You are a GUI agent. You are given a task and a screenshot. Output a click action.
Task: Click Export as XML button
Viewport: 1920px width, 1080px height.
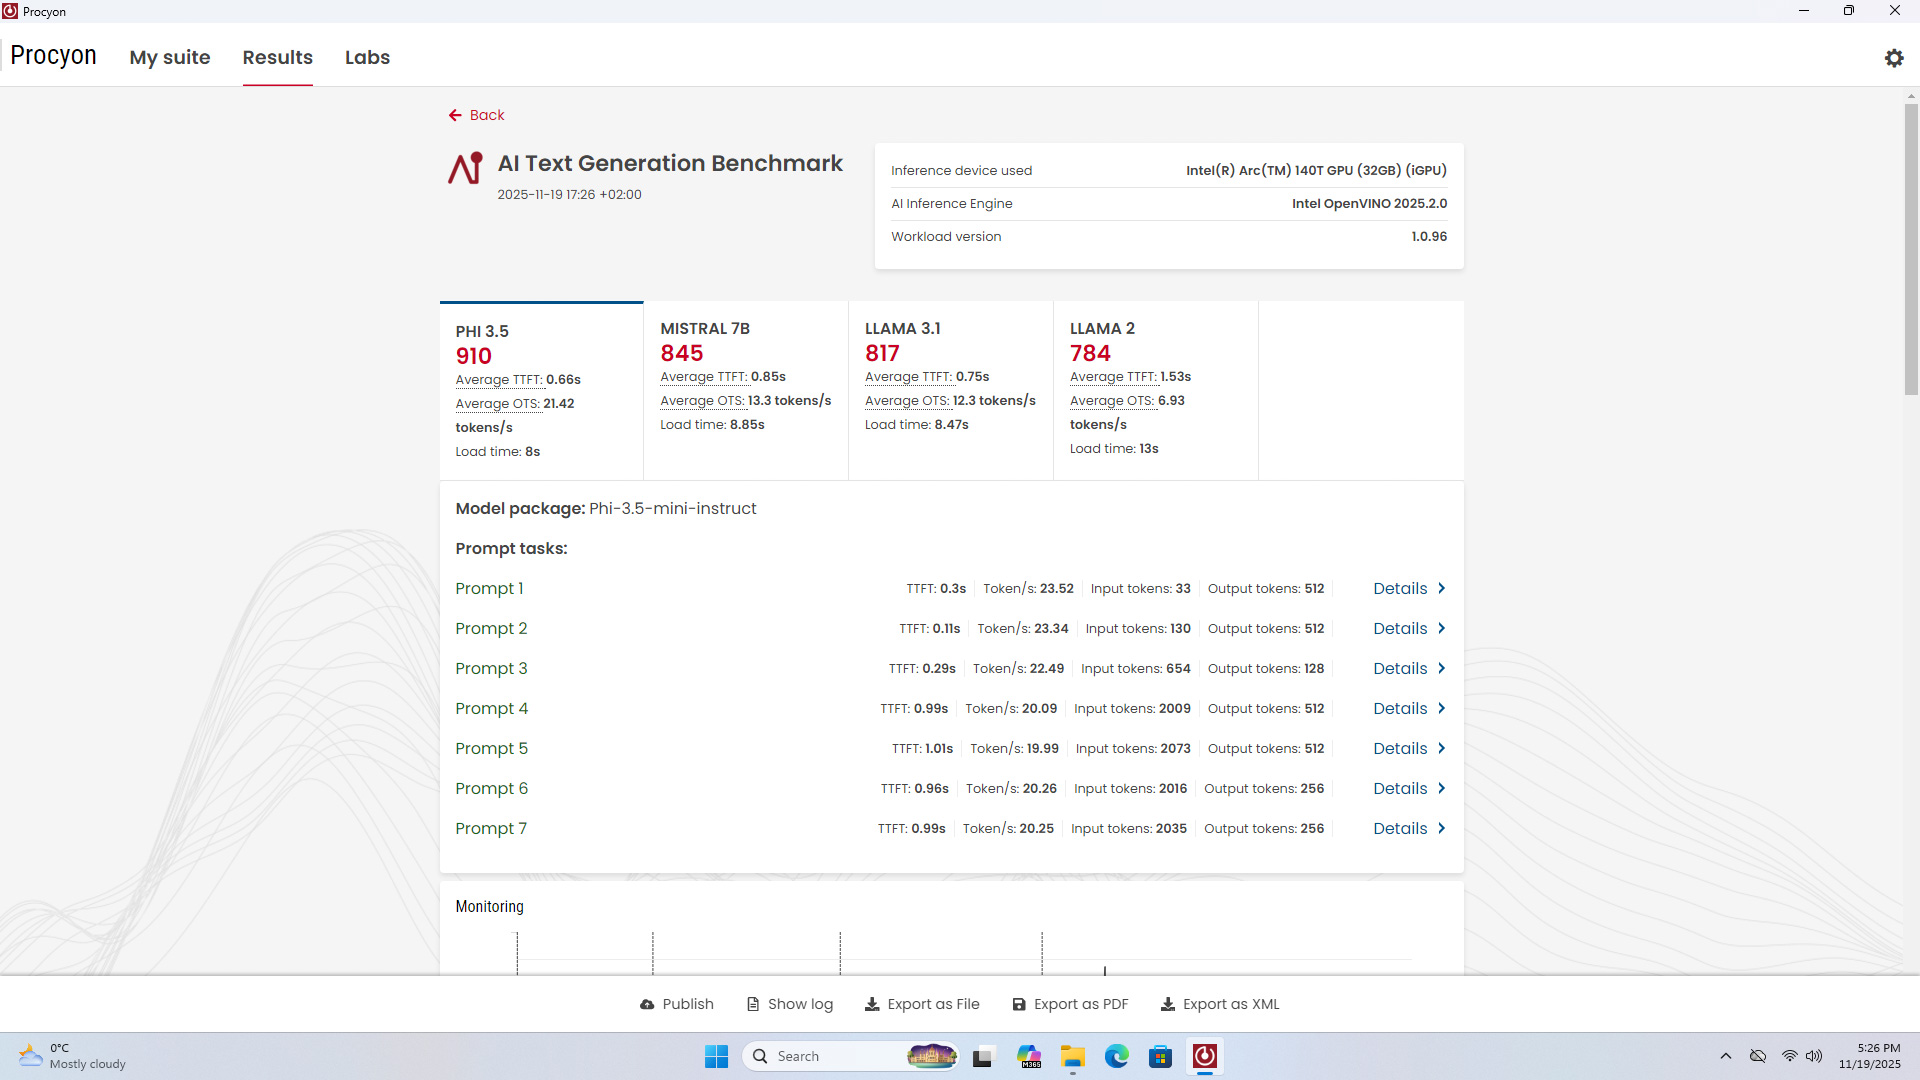pyautogui.click(x=1220, y=1004)
